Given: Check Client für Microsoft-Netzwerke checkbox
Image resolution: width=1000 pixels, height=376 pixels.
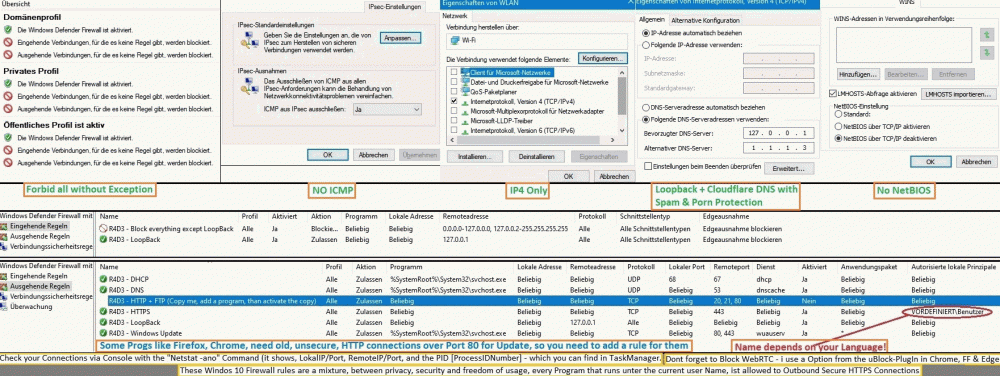Looking at the screenshot, I should pyautogui.click(x=453, y=73).
